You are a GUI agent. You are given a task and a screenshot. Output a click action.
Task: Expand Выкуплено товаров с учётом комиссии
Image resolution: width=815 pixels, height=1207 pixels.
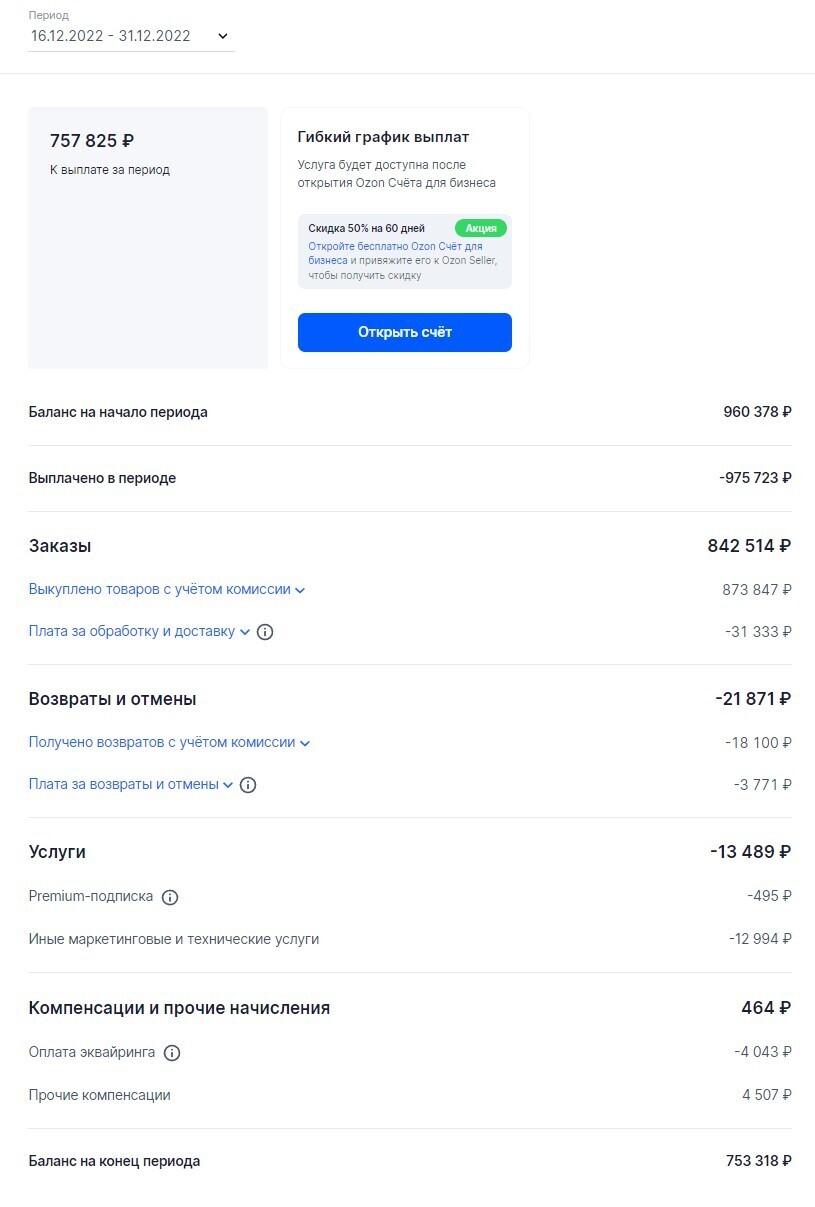pyautogui.click(x=166, y=590)
